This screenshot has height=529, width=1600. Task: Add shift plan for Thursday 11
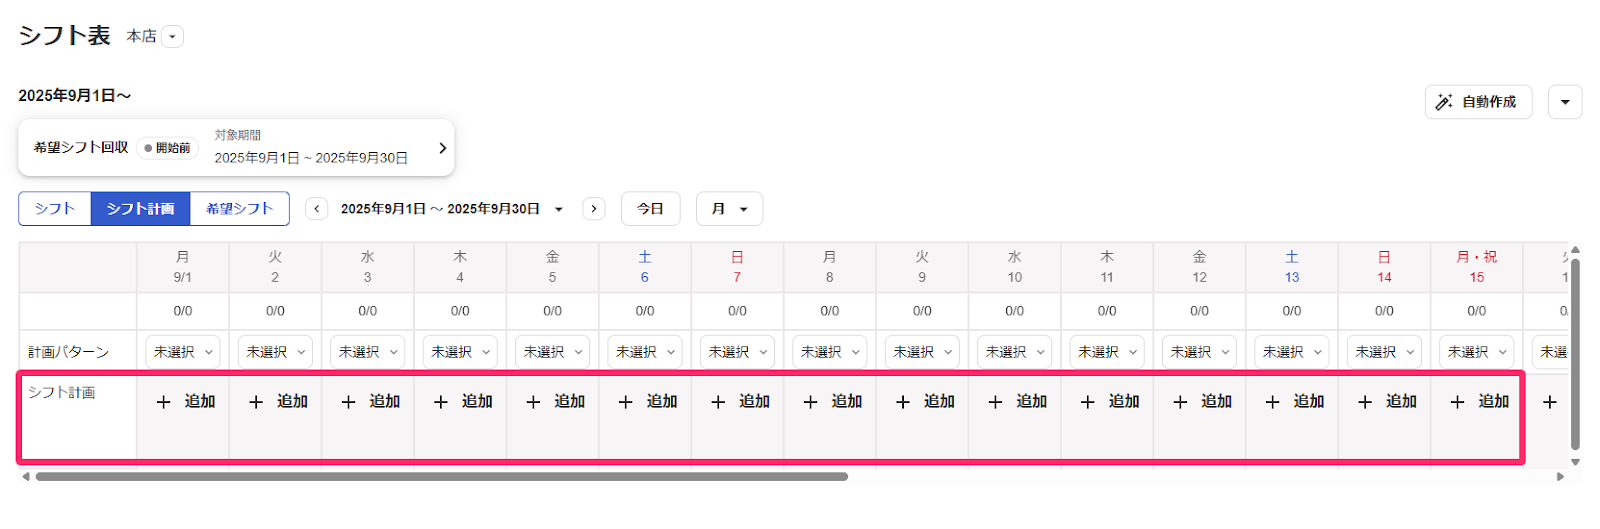pos(1109,402)
